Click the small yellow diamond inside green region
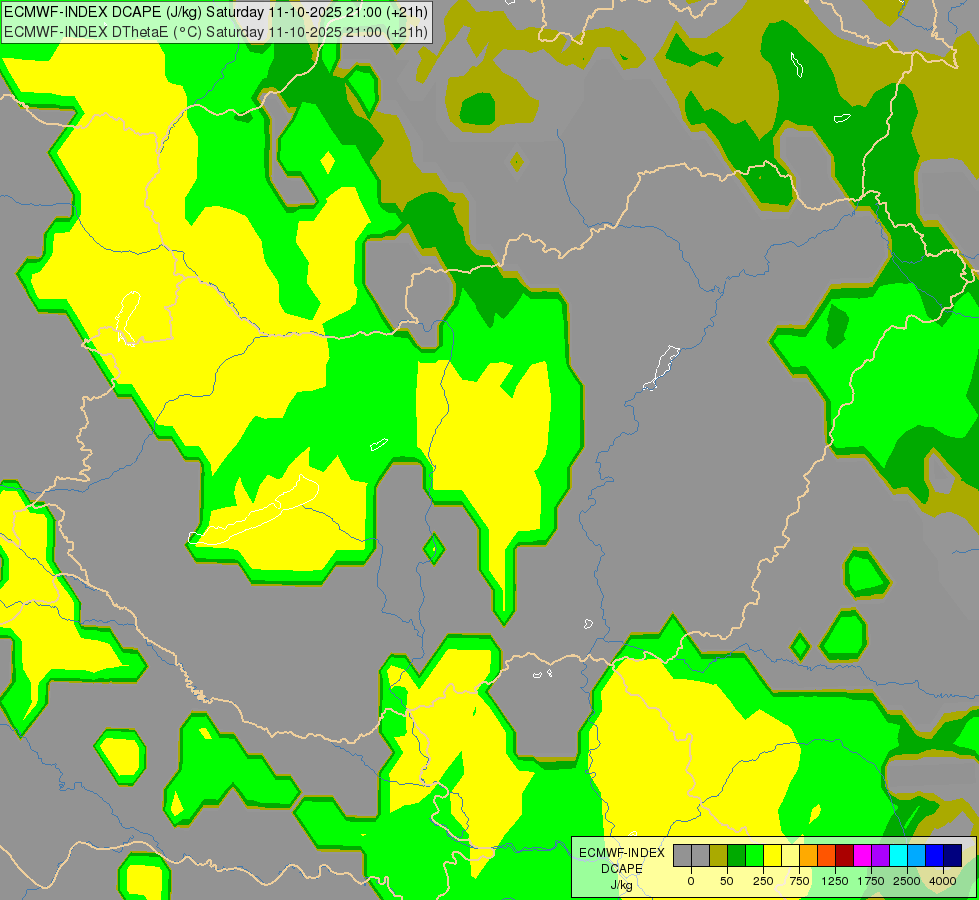 click(327, 161)
